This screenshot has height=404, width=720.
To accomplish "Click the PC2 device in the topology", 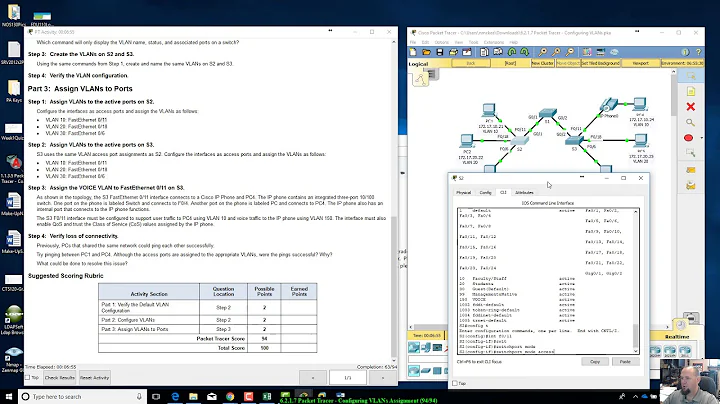I will click(x=467, y=140).
